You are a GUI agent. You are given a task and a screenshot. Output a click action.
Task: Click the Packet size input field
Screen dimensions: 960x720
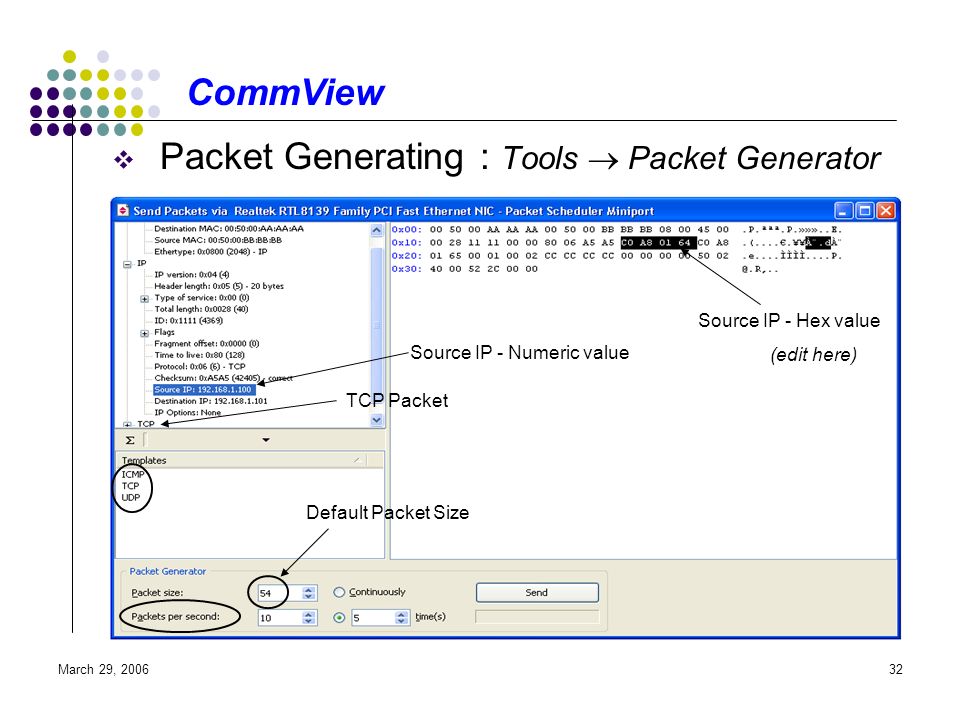click(280, 593)
